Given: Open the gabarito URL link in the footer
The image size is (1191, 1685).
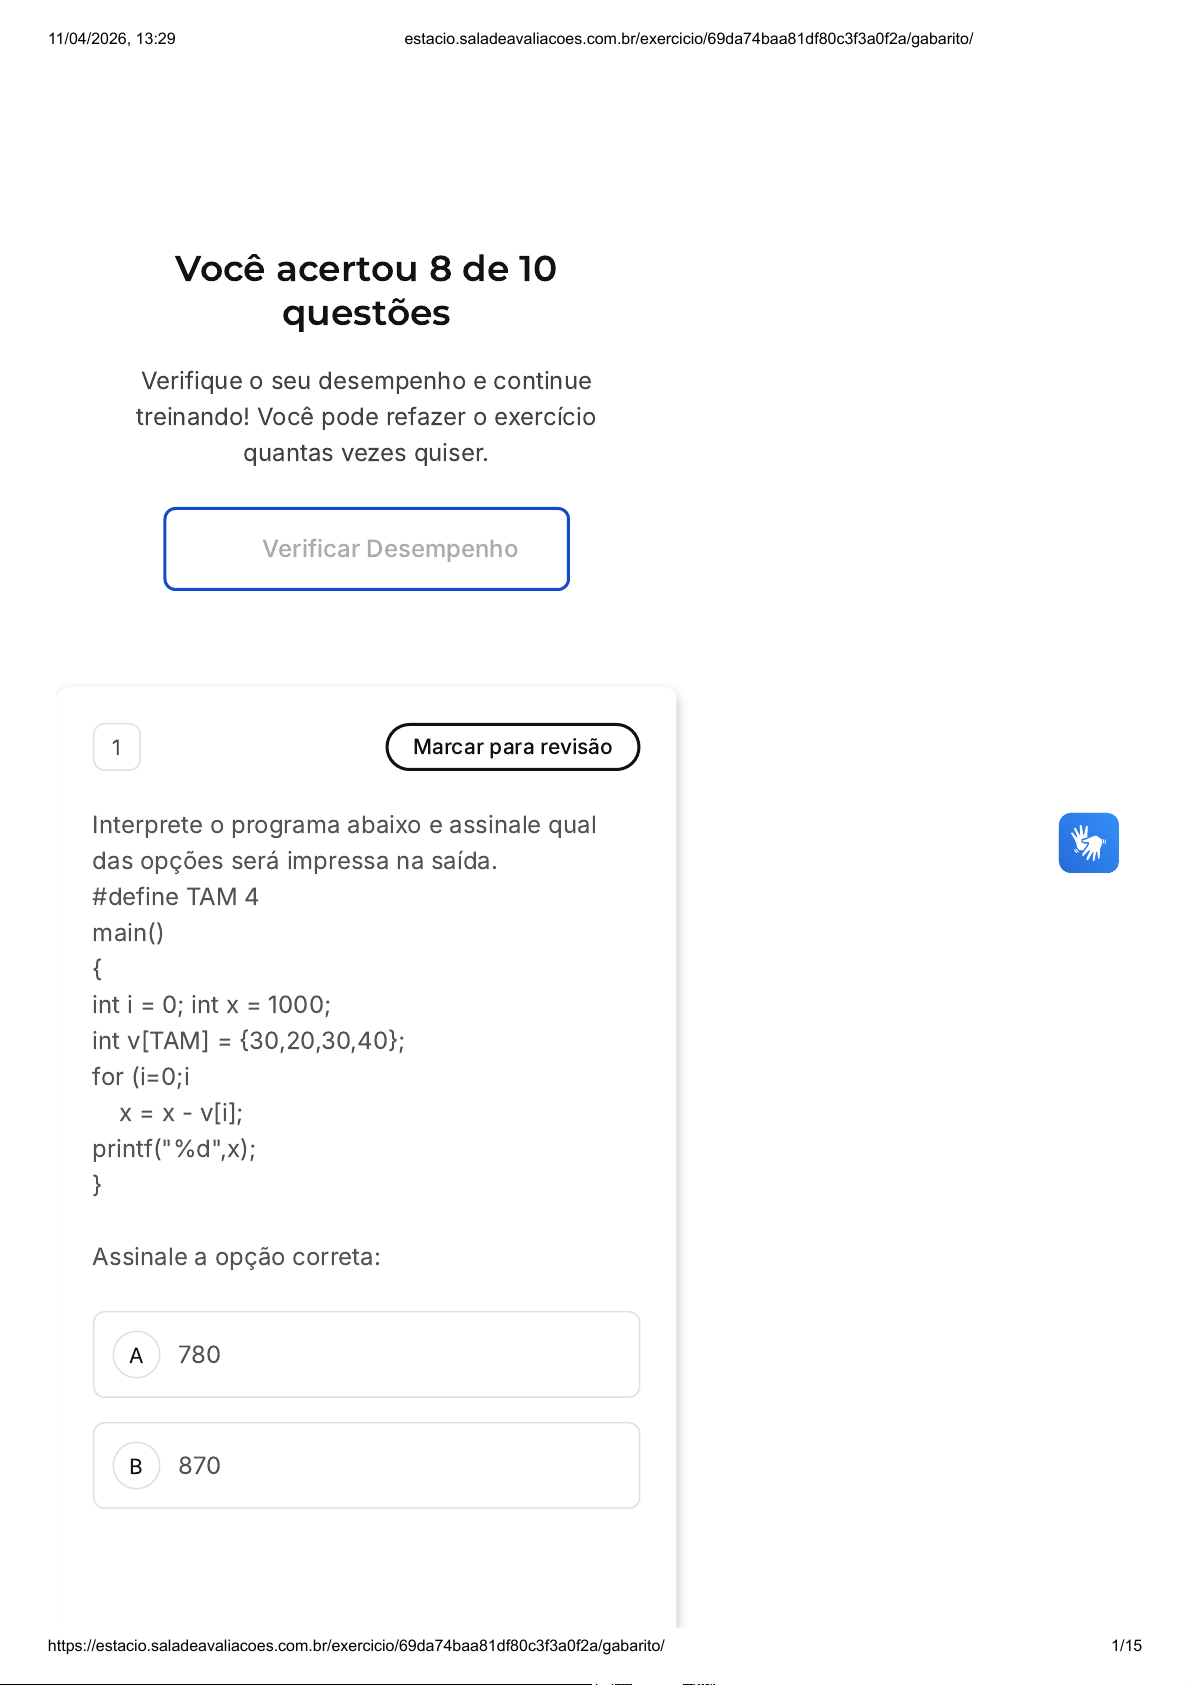Looking at the screenshot, I should pyautogui.click(x=356, y=1645).
